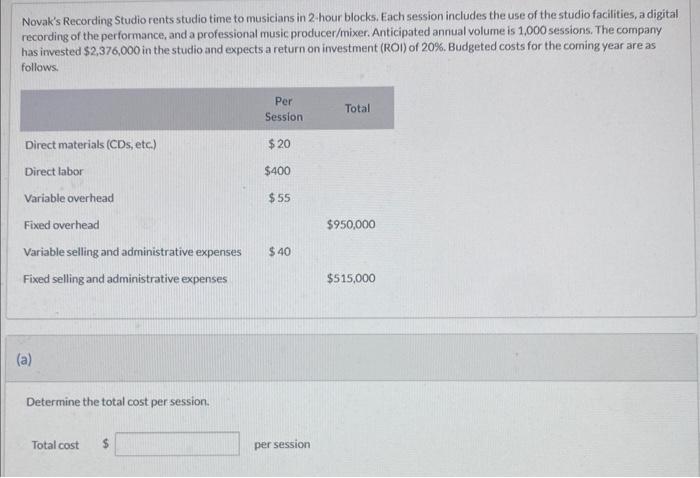Click the $40 variable selling value
700x478 pixels.
pyautogui.click(x=279, y=251)
